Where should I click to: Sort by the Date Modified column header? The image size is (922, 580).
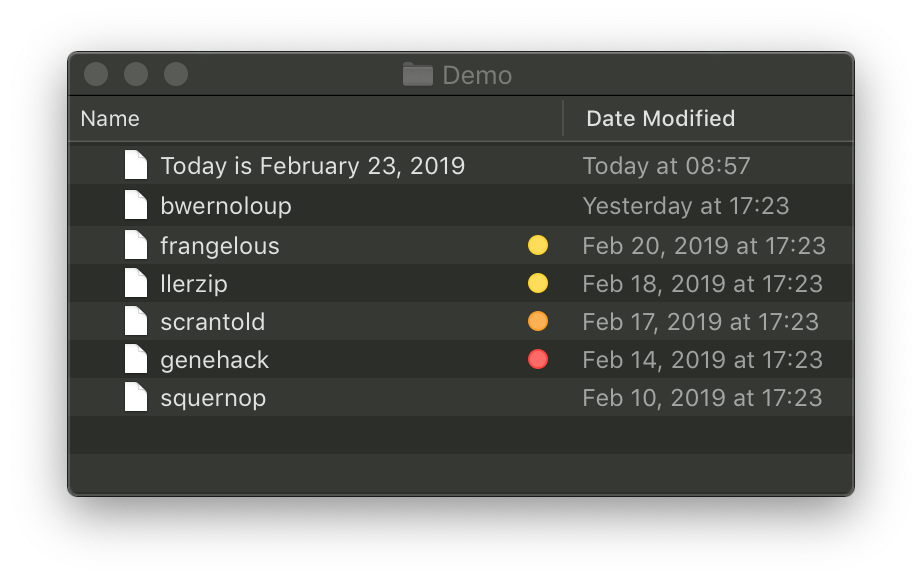[x=660, y=119]
